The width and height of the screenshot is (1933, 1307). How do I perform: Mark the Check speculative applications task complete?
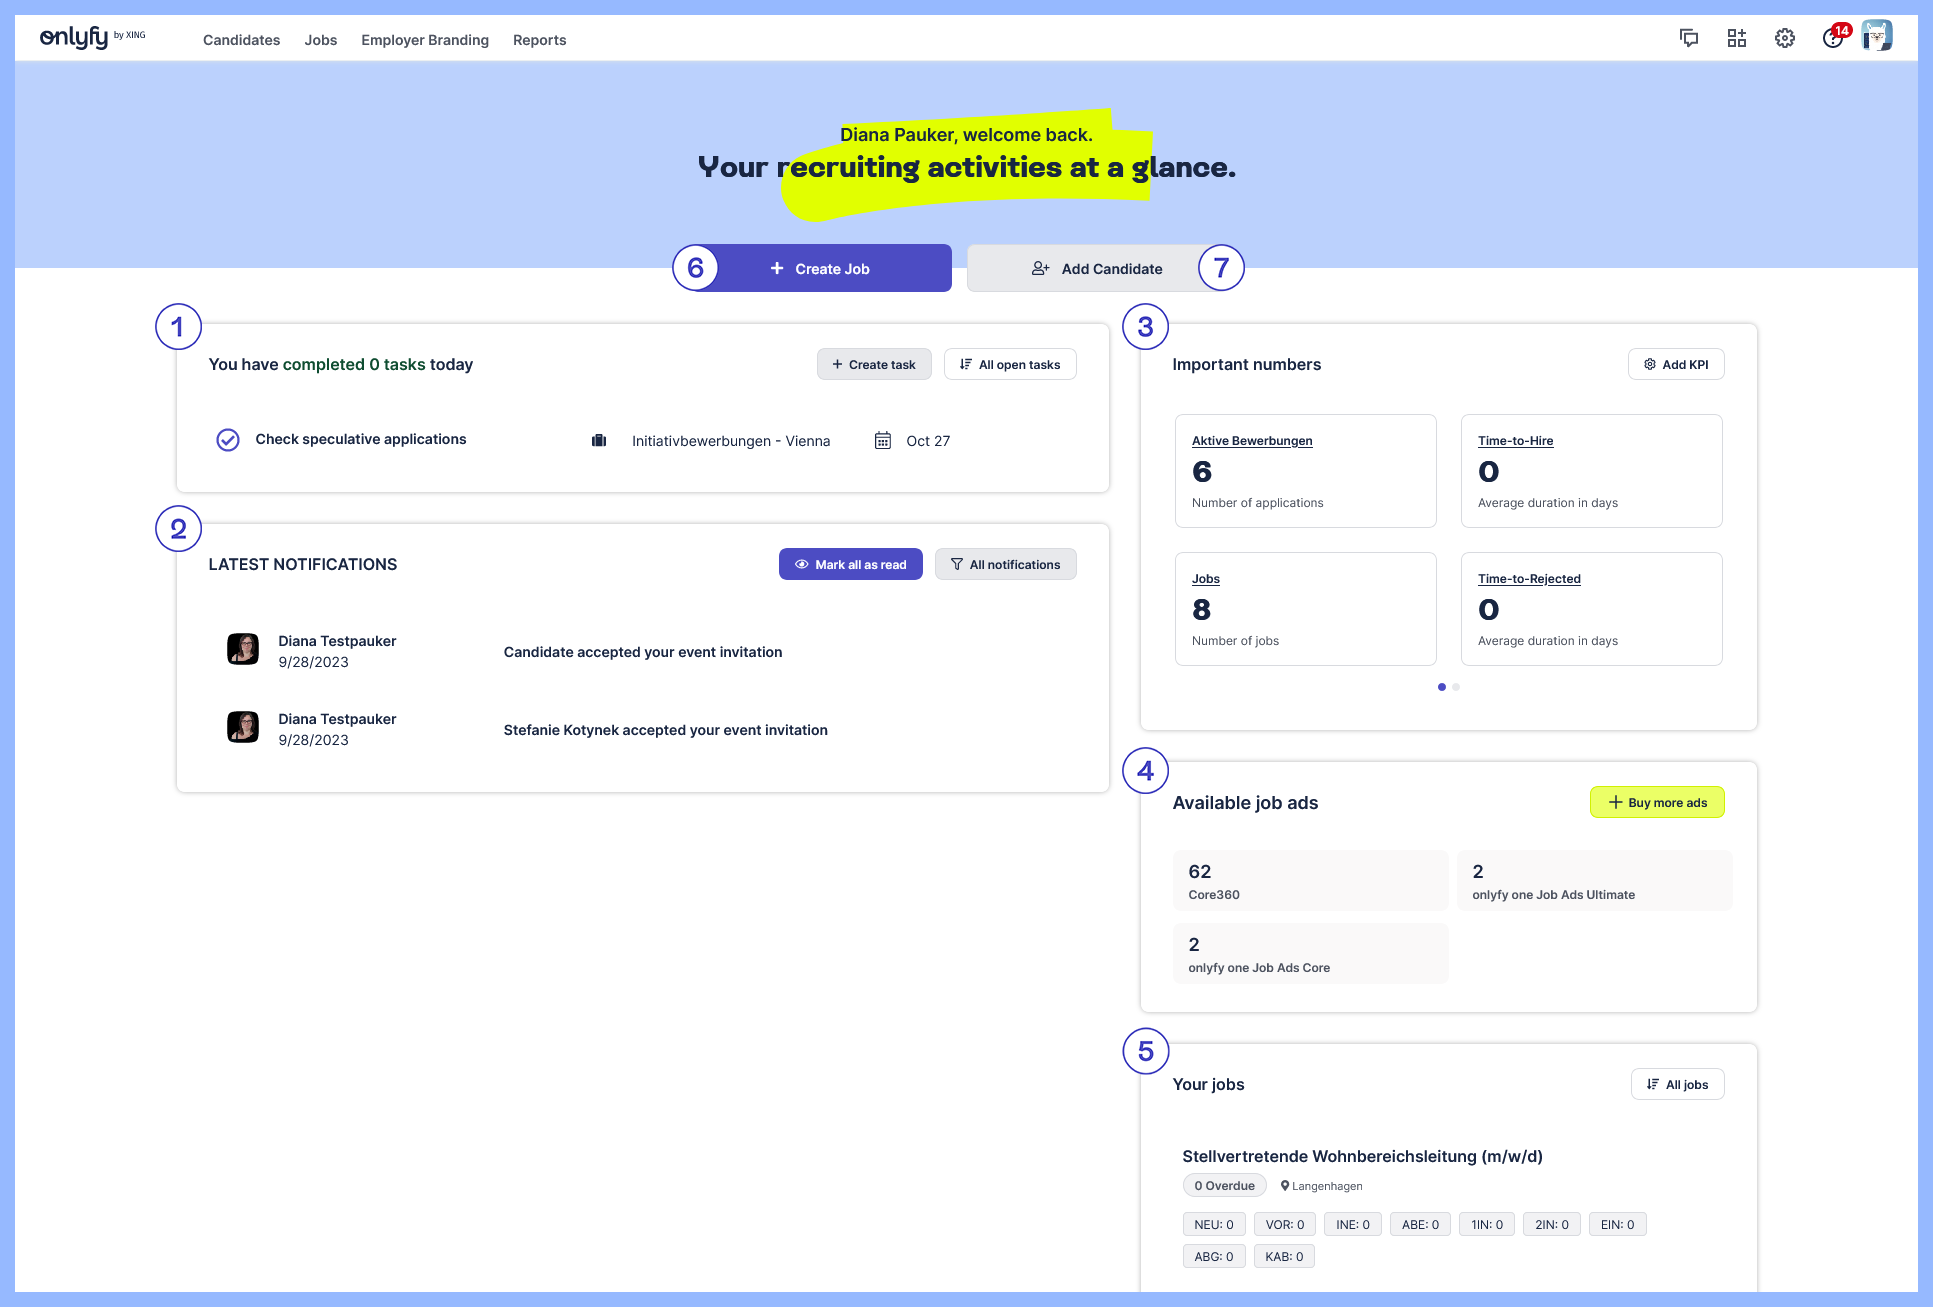227,439
